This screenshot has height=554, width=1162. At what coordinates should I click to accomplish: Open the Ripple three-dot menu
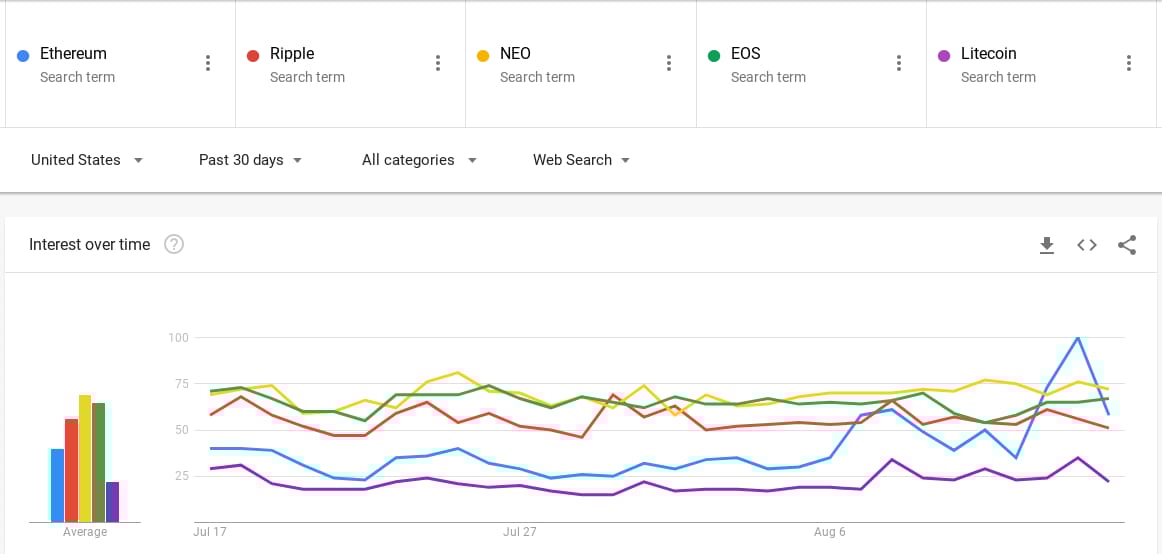[438, 63]
